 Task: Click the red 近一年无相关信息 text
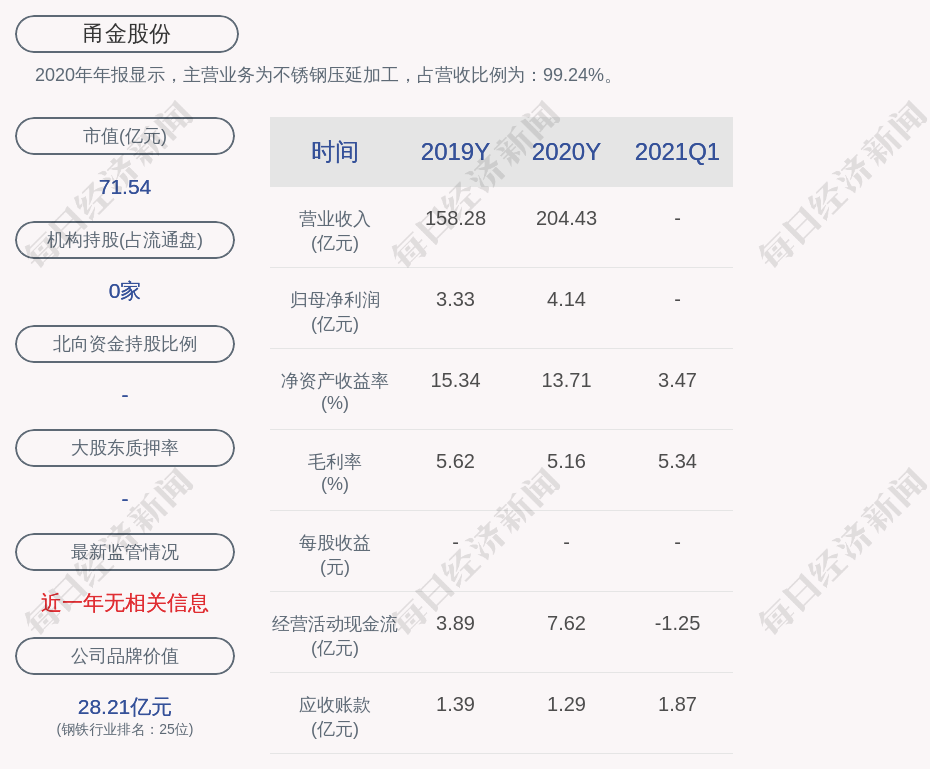125,603
